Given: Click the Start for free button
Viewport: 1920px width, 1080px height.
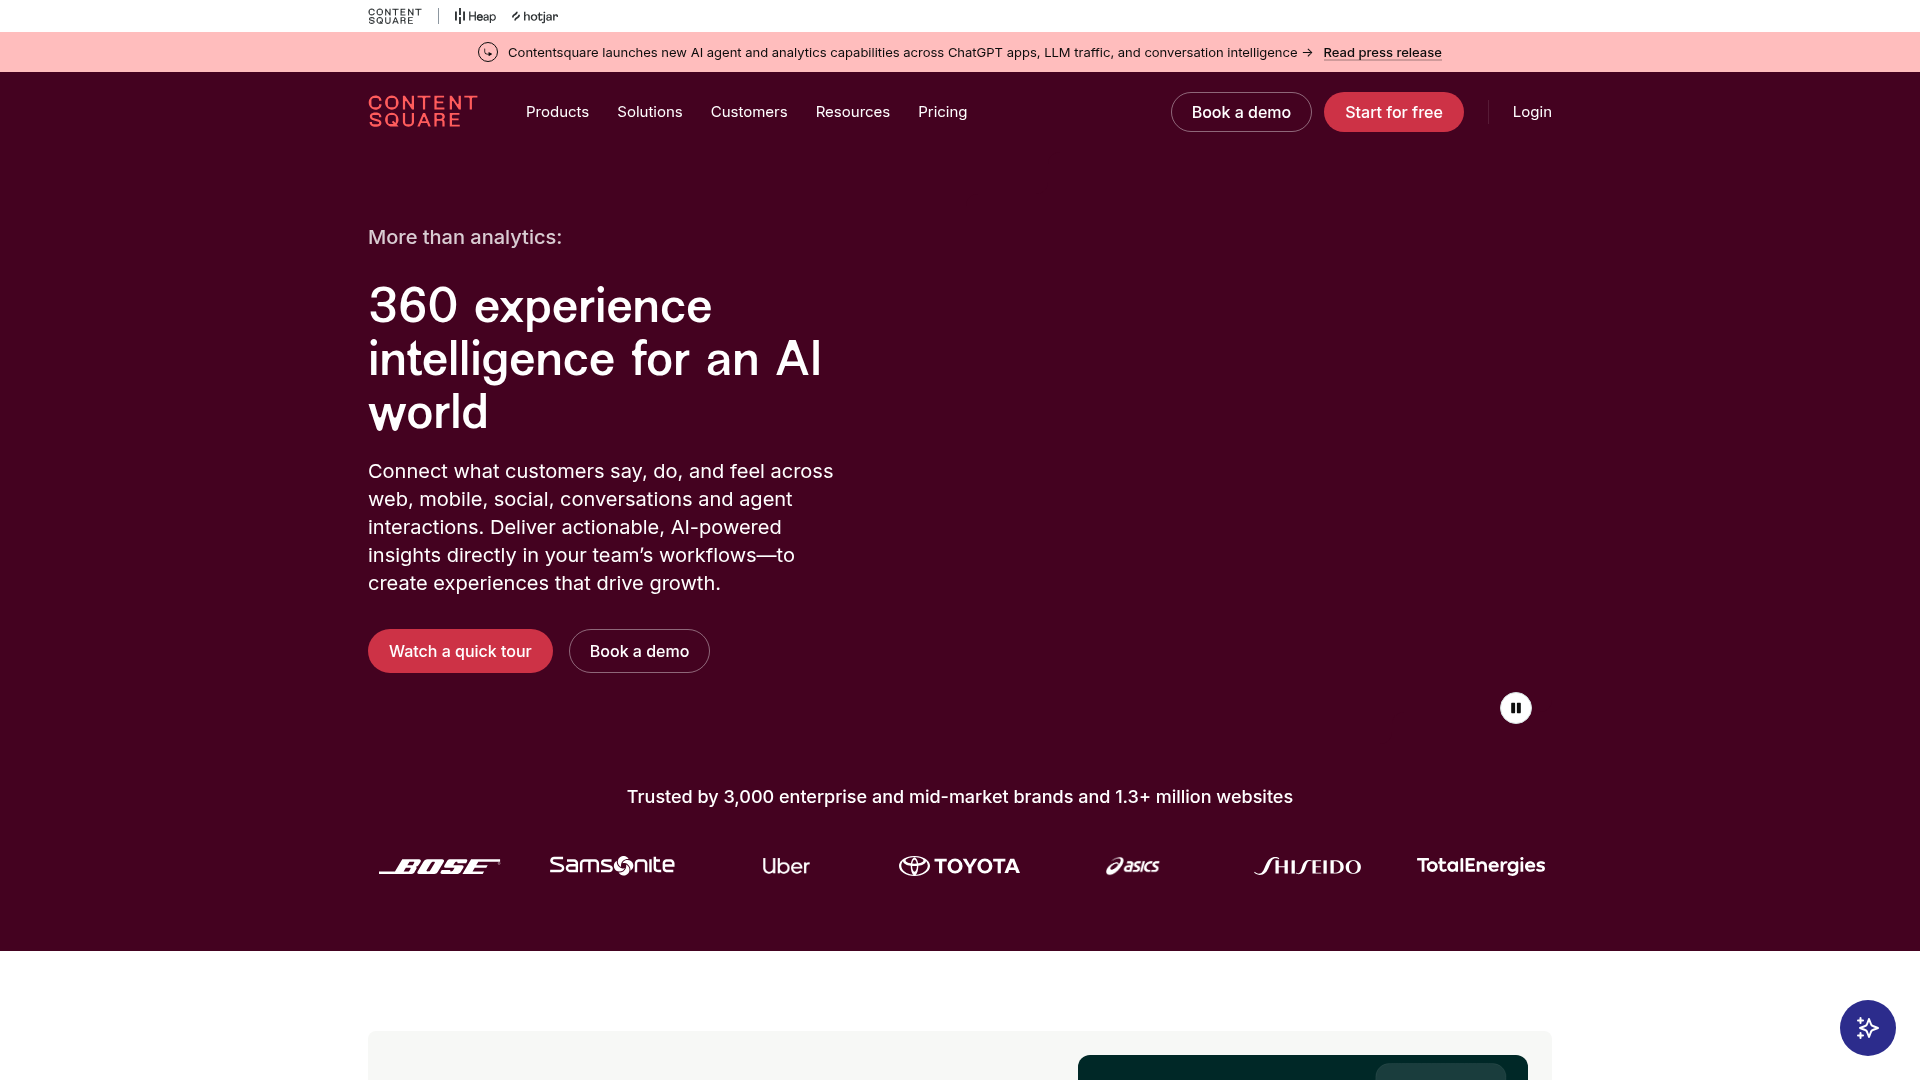Looking at the screenshot, I should coord(1394,112).
